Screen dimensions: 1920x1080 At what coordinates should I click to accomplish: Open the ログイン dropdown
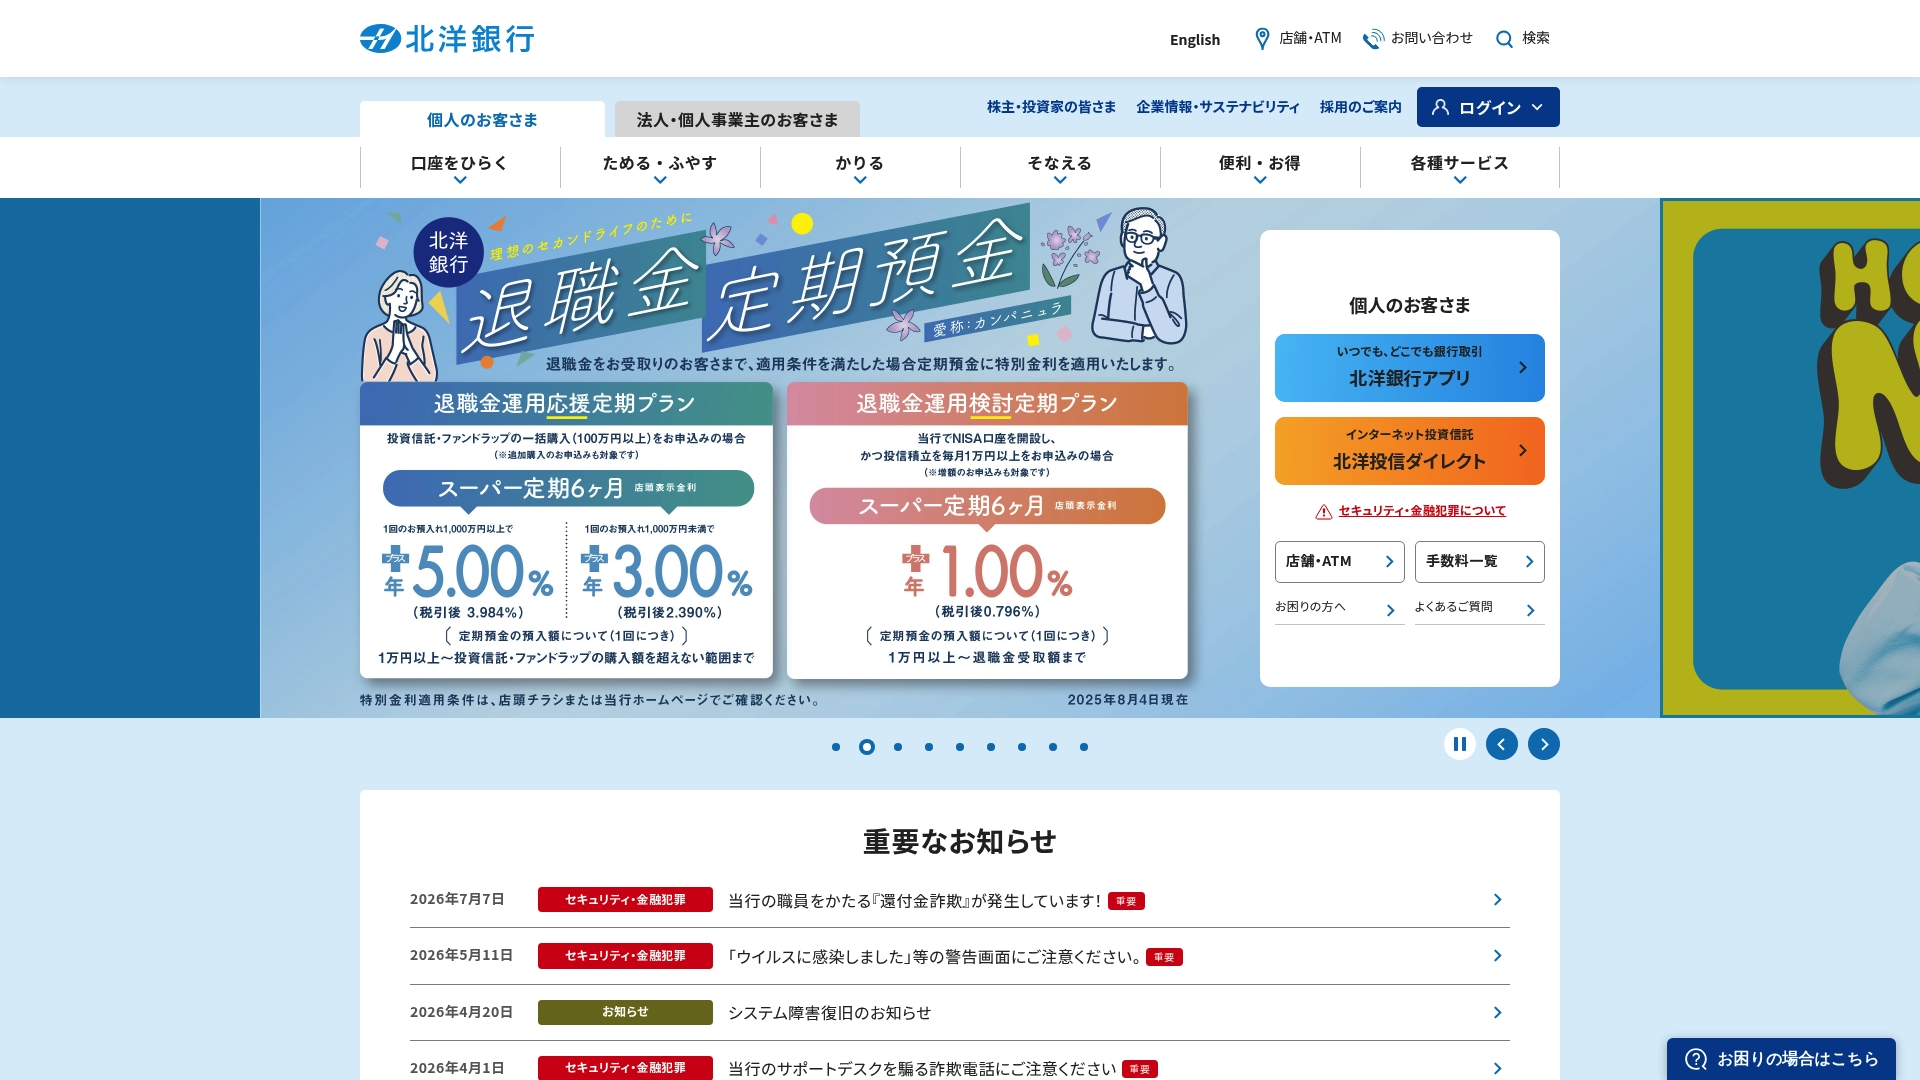tap(1488, 107)
